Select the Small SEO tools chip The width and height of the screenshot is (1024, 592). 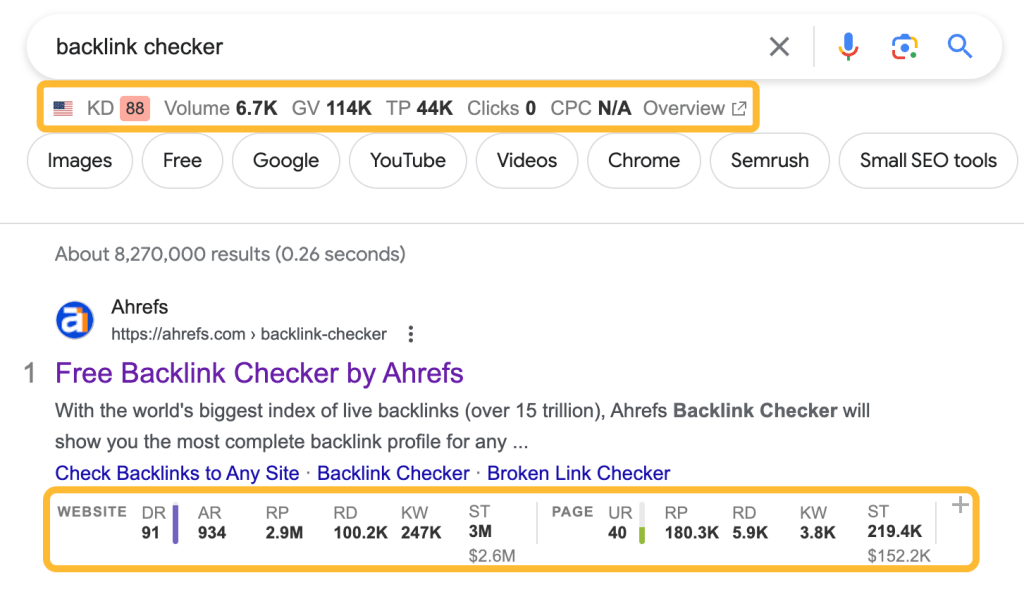[927, 160]
